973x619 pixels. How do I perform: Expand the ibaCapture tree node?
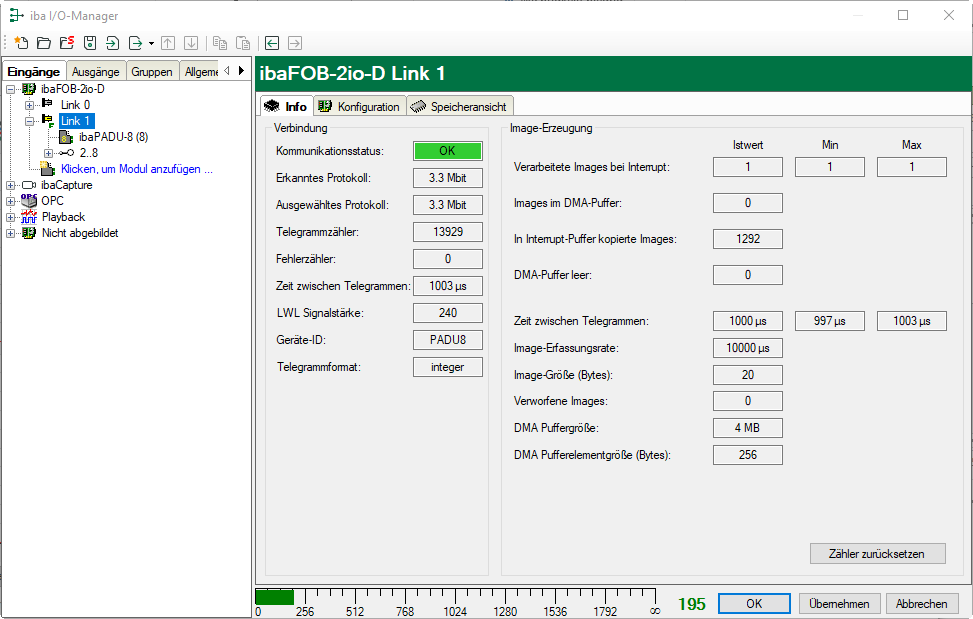[x=10, y=185]
